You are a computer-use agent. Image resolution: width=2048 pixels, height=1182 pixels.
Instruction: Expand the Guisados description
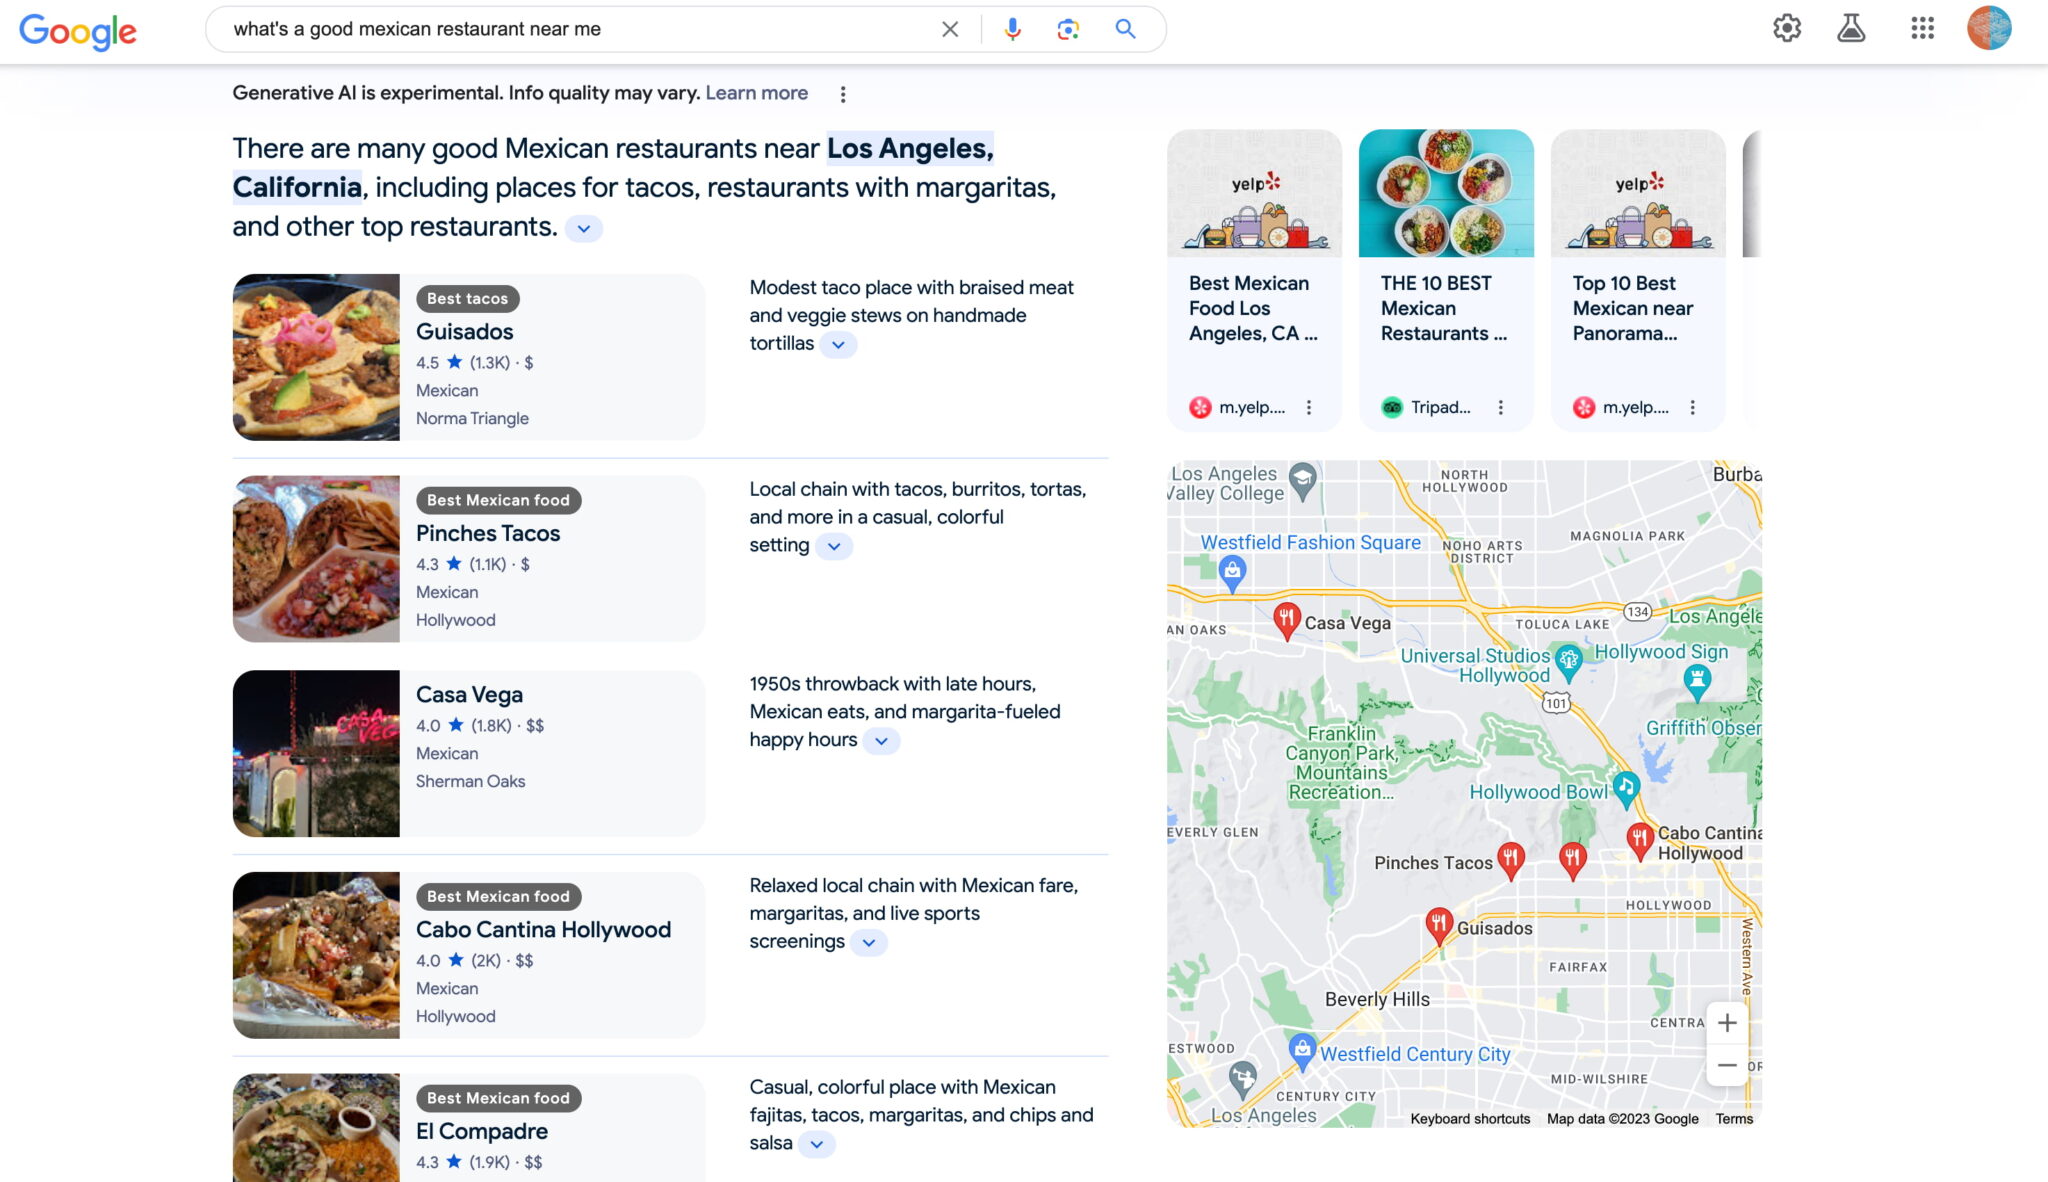838,344
